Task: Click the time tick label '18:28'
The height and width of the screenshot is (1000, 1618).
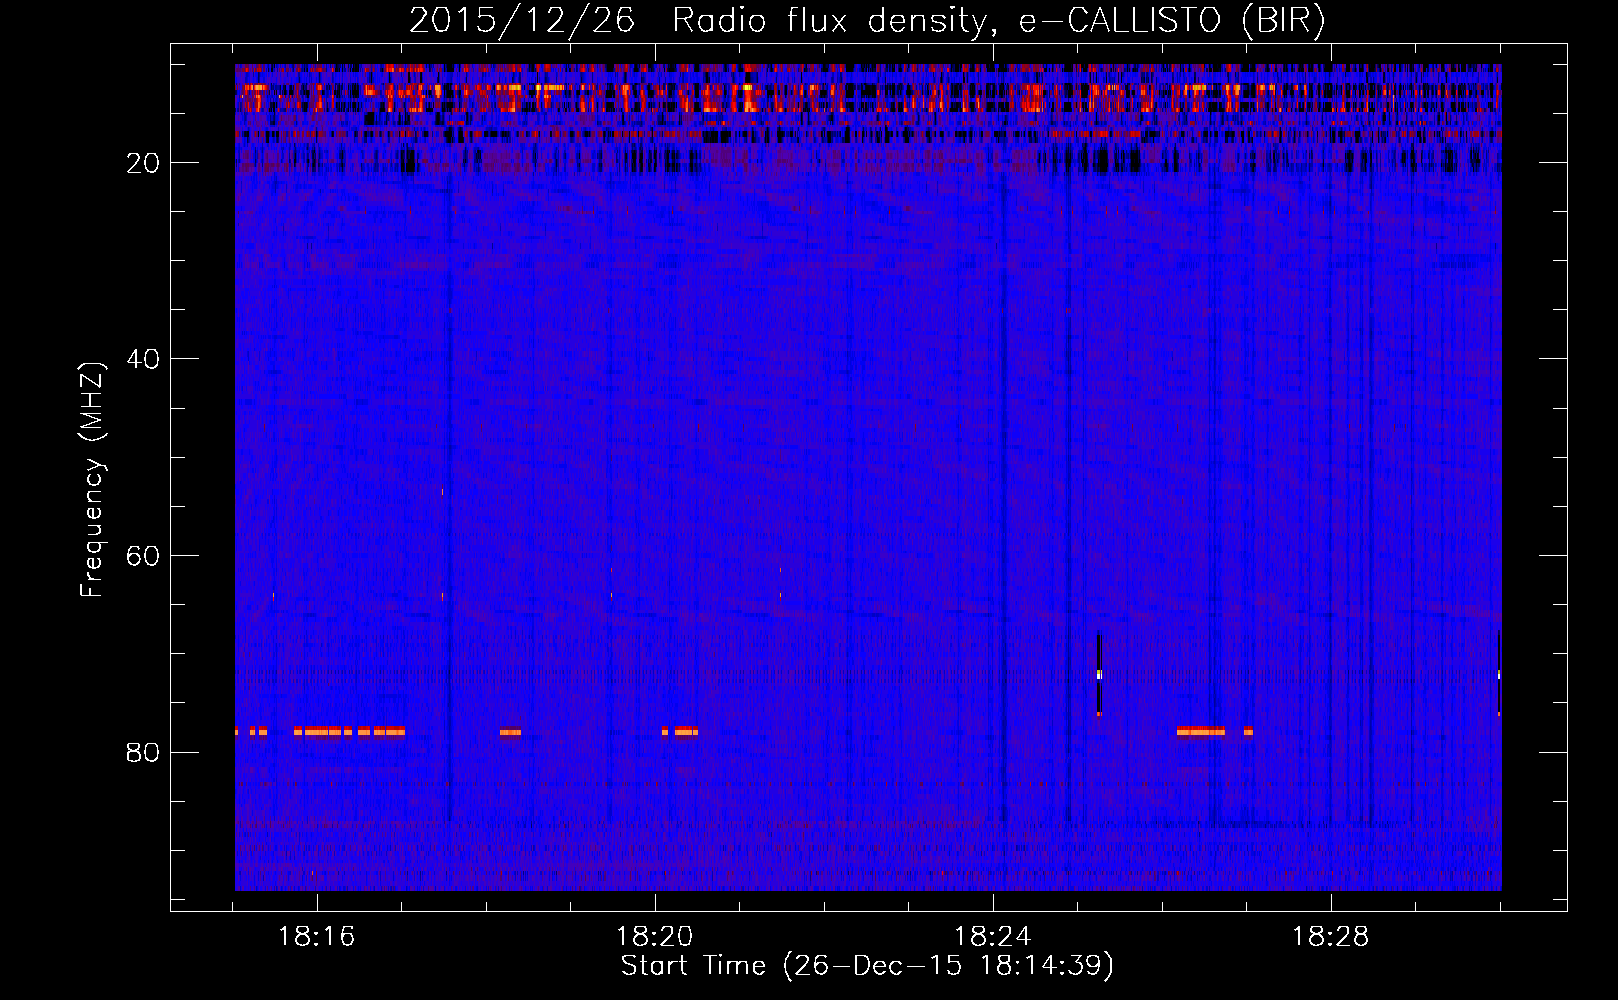Action: (x=1331, y=937)
